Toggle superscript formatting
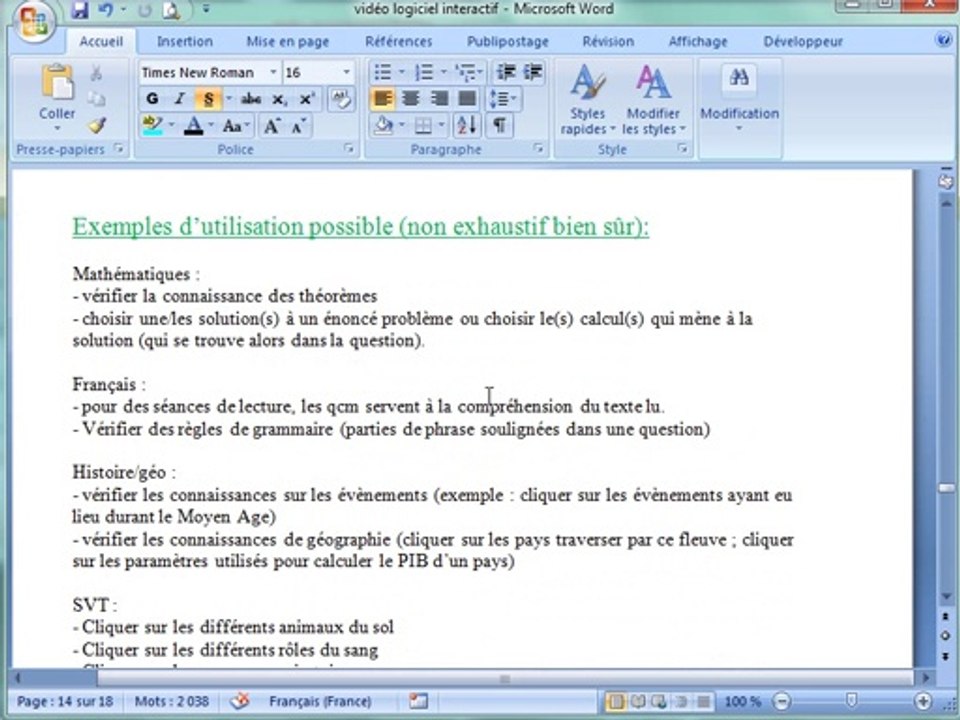This screenshot has height=720, width=960. click(x=307, y=99)
